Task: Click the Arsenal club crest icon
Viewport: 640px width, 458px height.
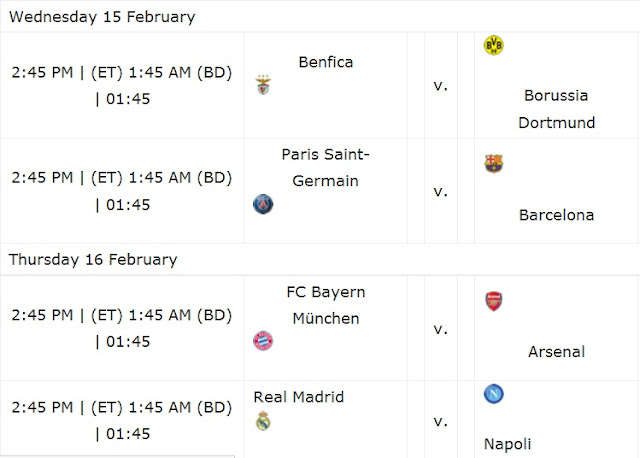Action: click(493, 301)
